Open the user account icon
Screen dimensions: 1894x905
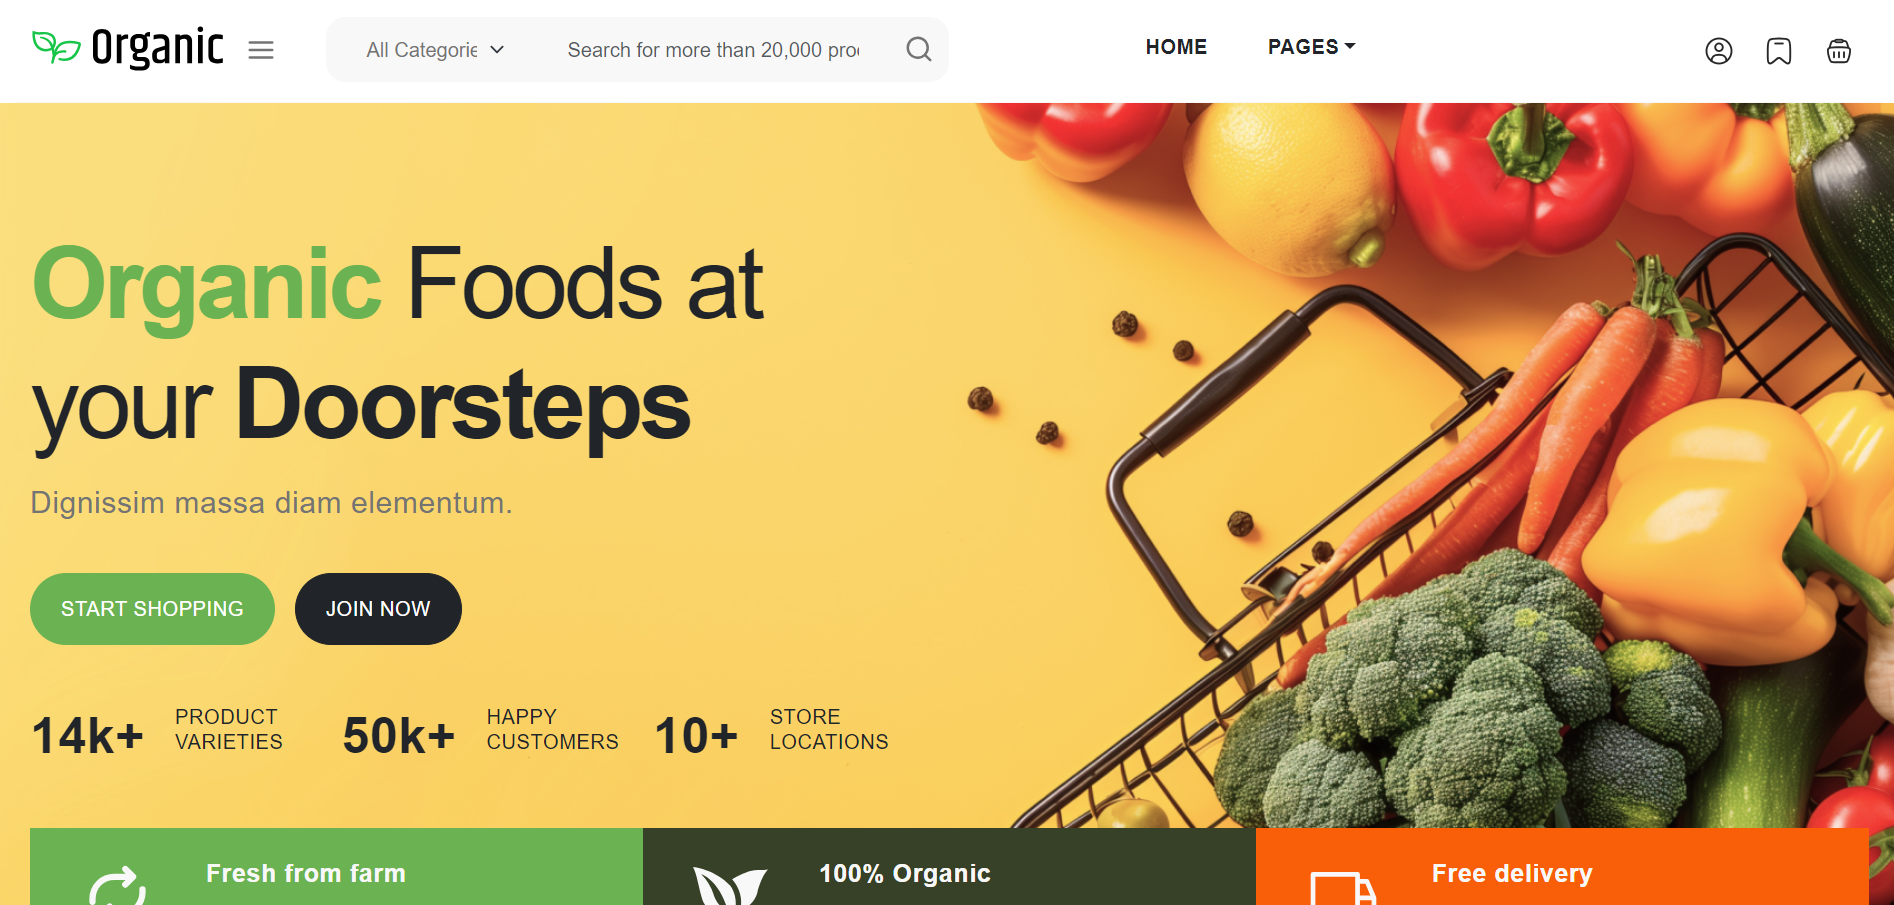1718,51
